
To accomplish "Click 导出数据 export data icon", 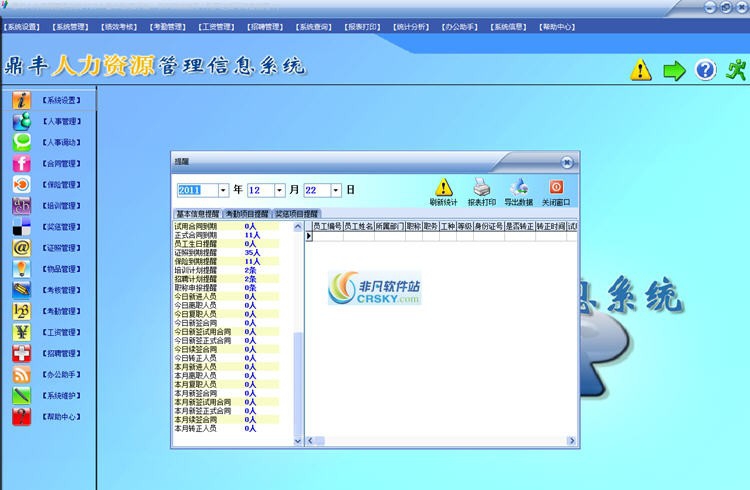I will (x=518, y=192).
